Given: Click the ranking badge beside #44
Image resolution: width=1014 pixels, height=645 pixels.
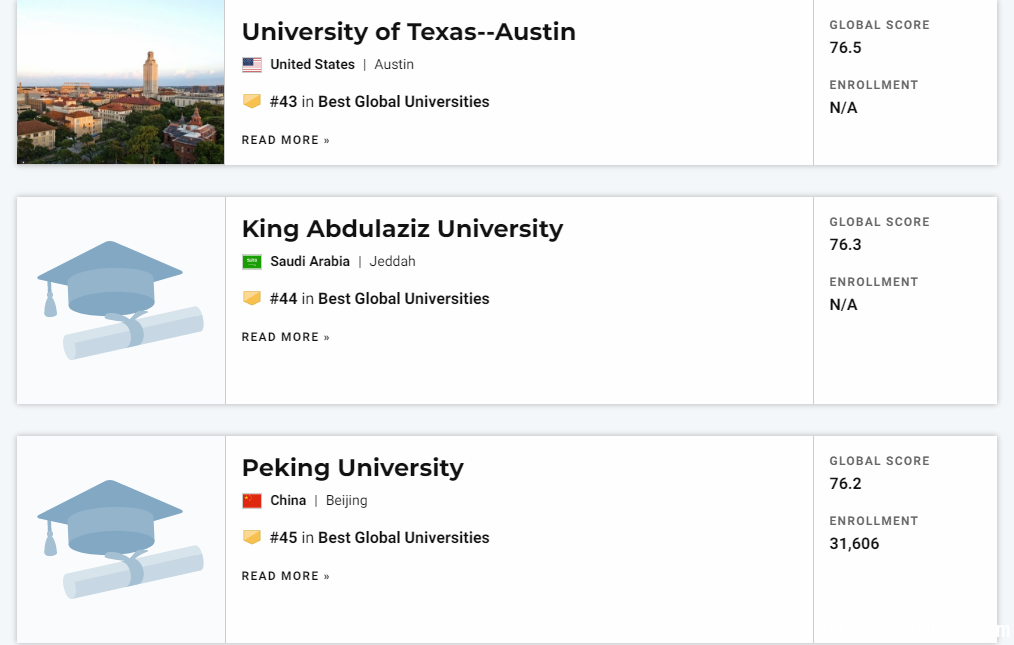Looking at the screenshot, I should [x=252, y=298].
